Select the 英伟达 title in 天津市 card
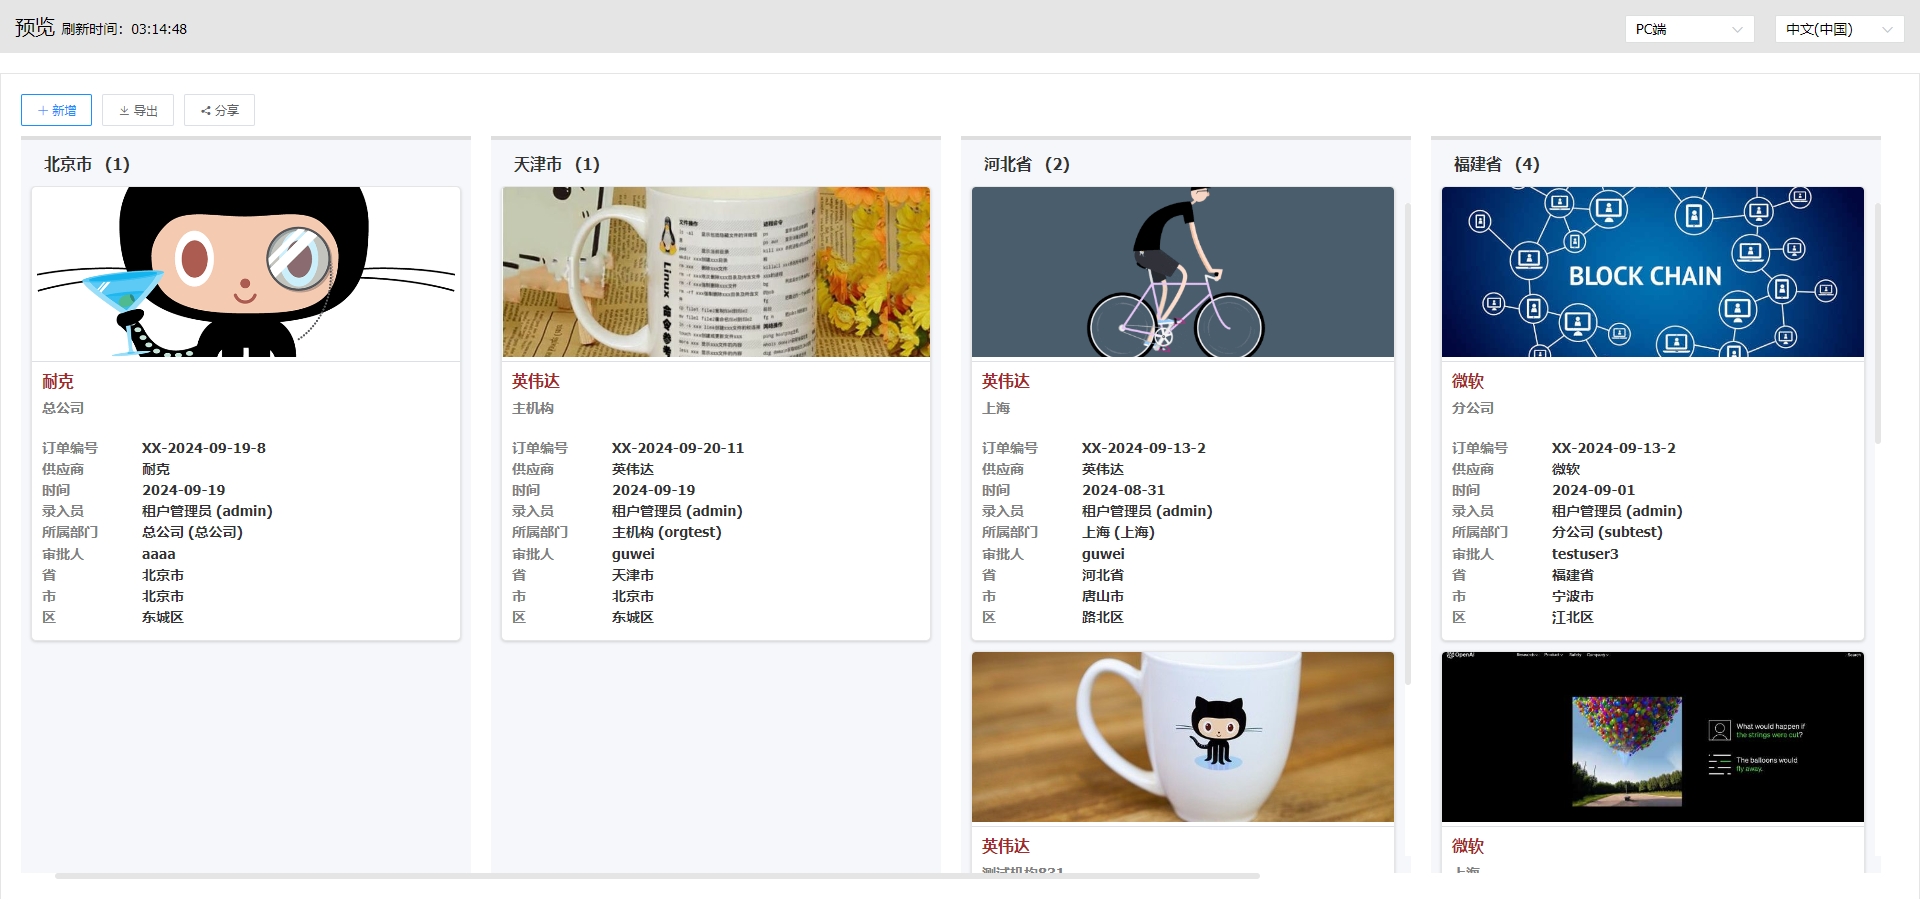The image size is (1920, 911). point(536,381)
